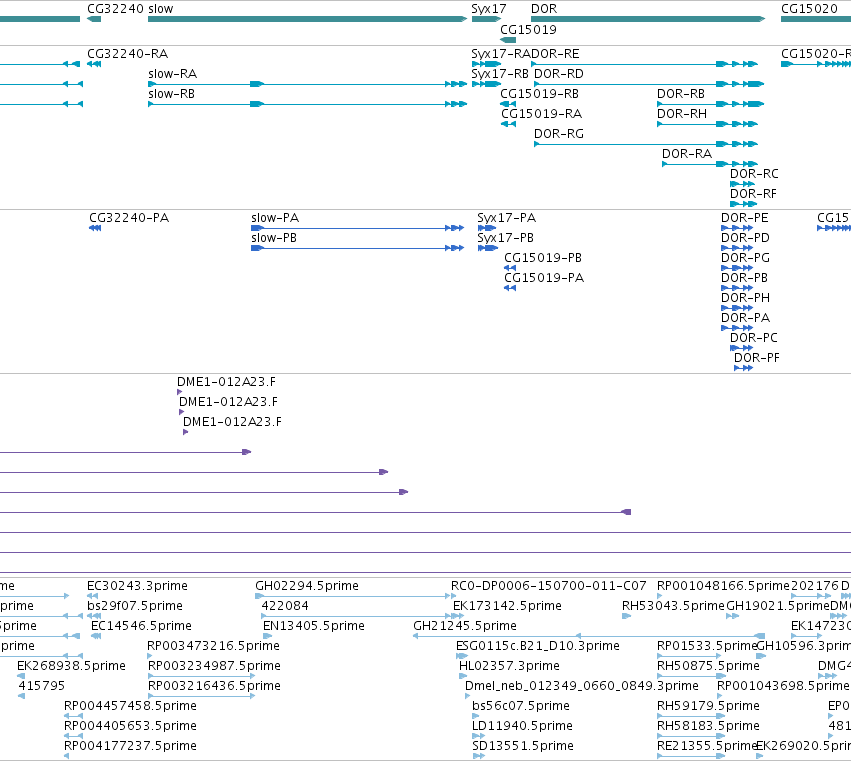The image size is (851, 761).
Task: Open the slow-RB transcript
Action: pyautogui.click(x=307, y=104)
